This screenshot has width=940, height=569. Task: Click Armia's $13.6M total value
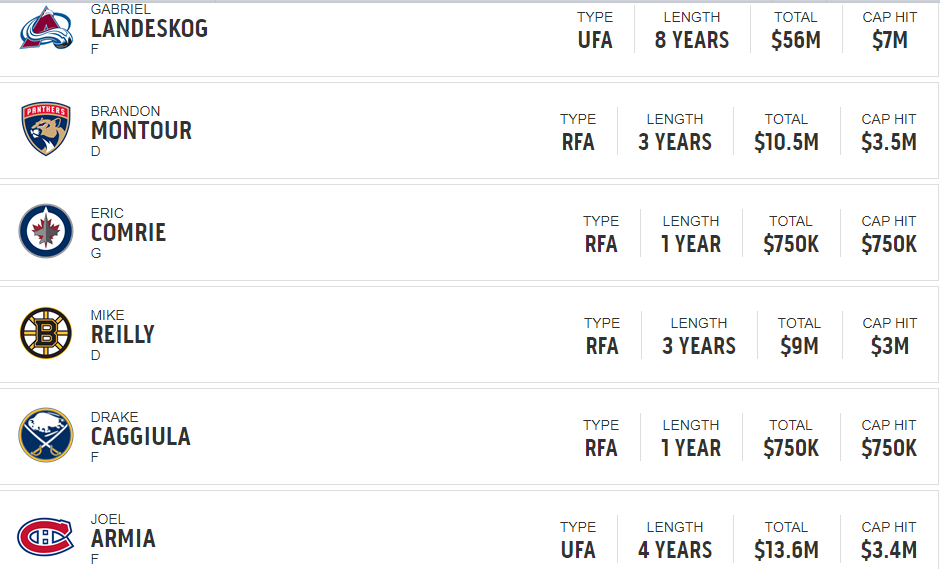click(x=786, y=550)
